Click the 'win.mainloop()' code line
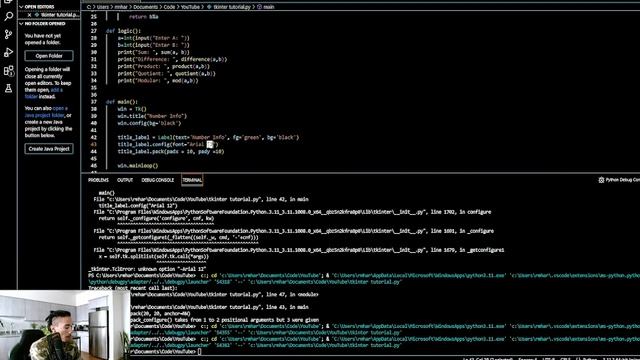The image size is (640, 360). pos(138,166)
